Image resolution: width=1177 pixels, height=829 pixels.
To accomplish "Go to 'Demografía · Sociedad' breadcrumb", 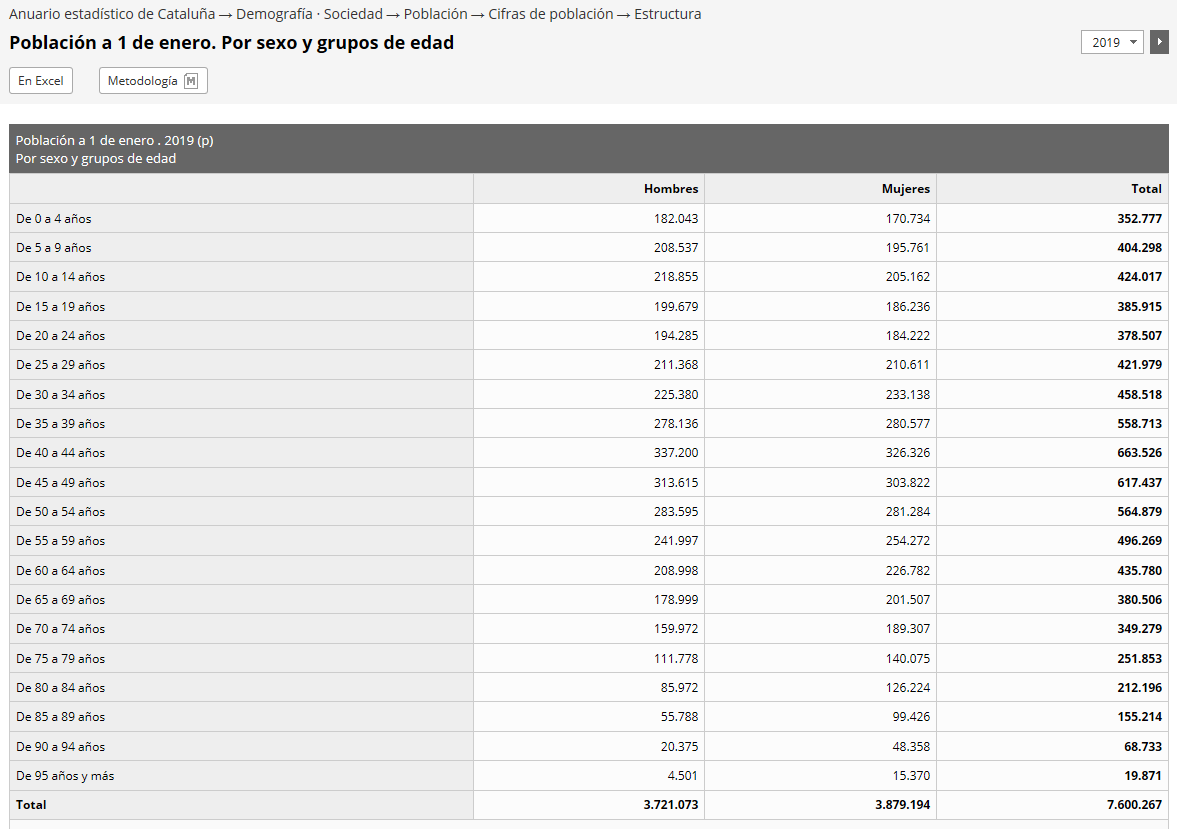I will coord(309,14).
